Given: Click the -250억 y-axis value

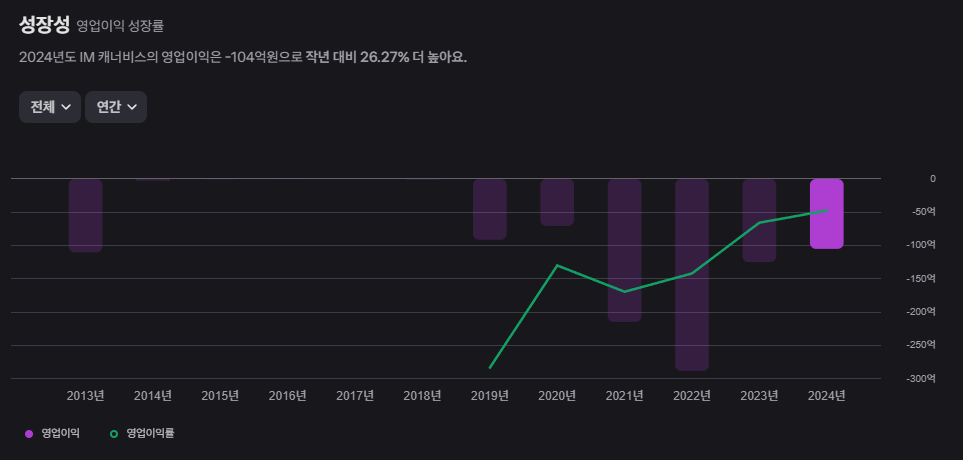Looking at the screenshot, I should point(922,345).
